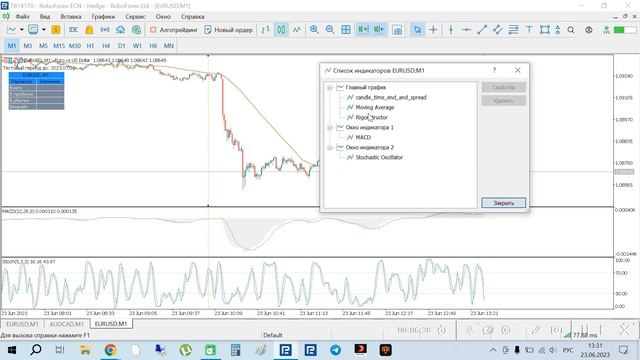Viewport: 640px width, 360px height.
Task: Click the cloud VPS icon
Action: (x=120, y=30)
